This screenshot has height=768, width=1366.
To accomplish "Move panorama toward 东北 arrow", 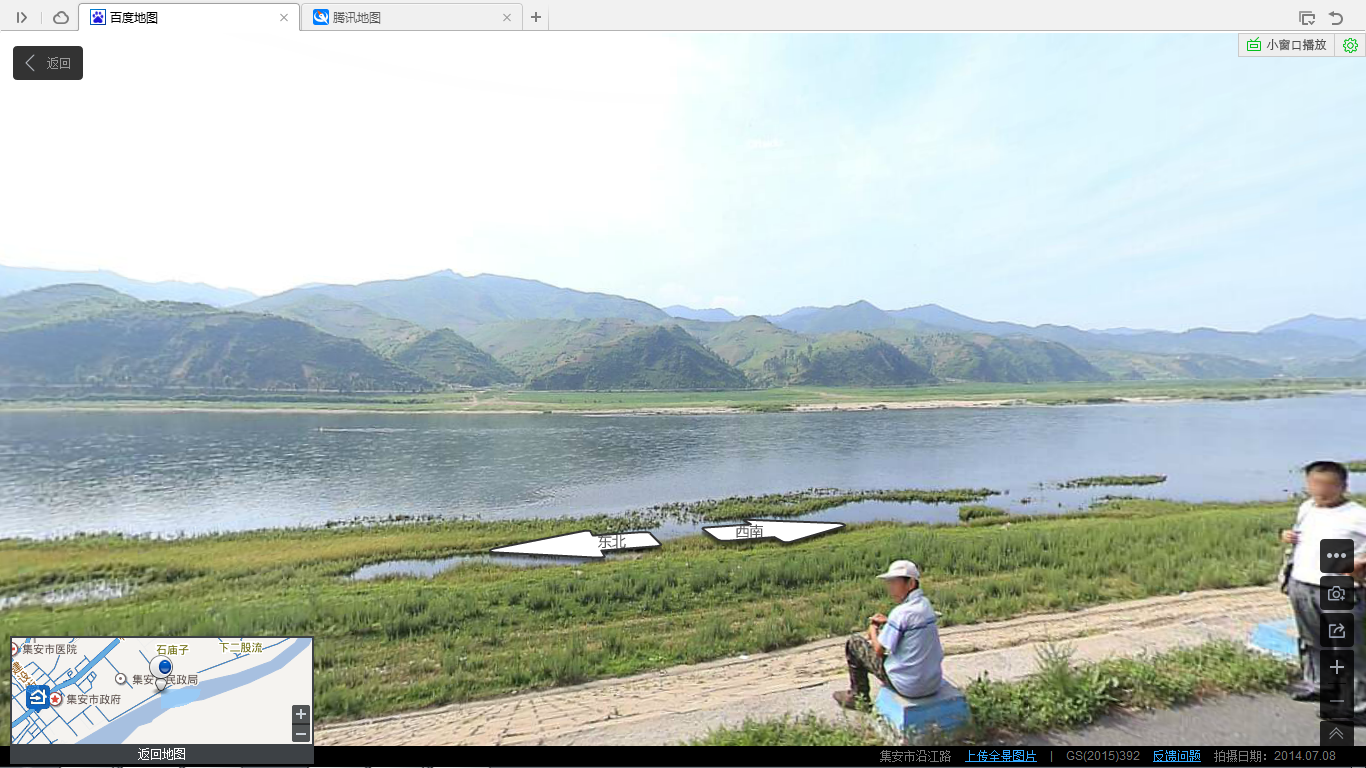I will [x=575, y=543].
